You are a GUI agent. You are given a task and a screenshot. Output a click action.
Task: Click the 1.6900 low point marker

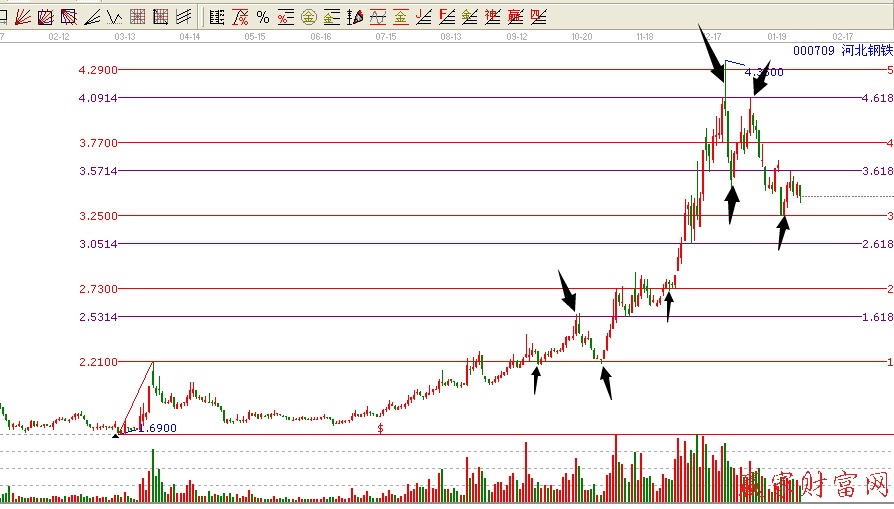[156, 428]
